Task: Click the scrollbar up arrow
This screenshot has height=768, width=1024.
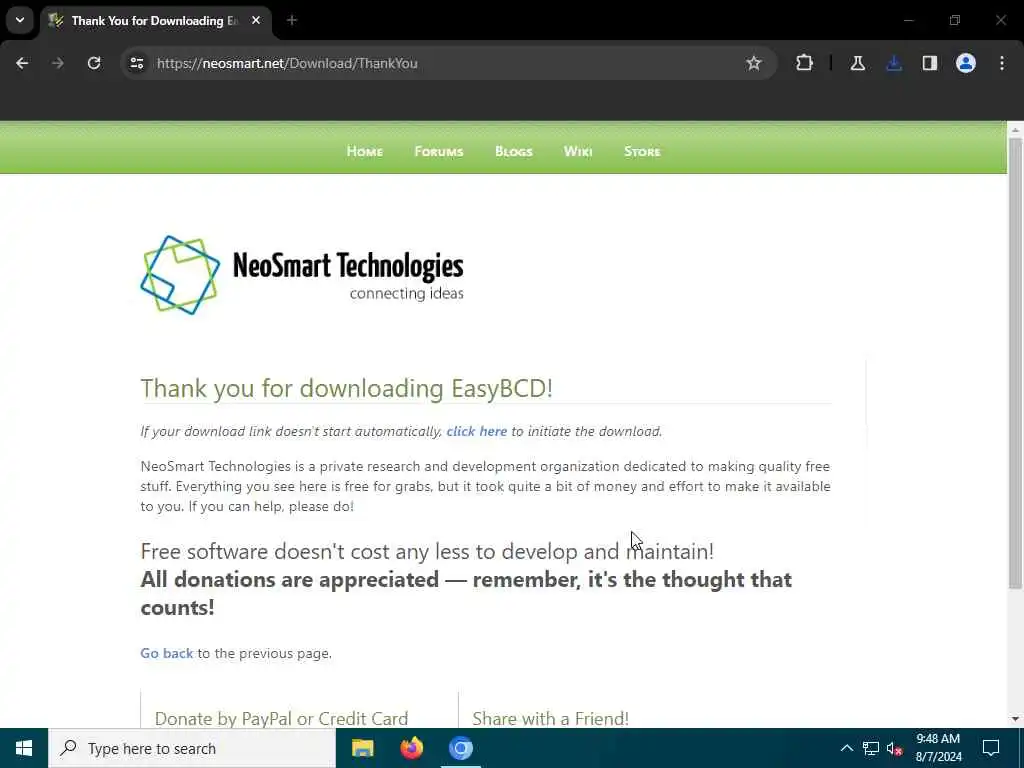Action: [1015, 130]
